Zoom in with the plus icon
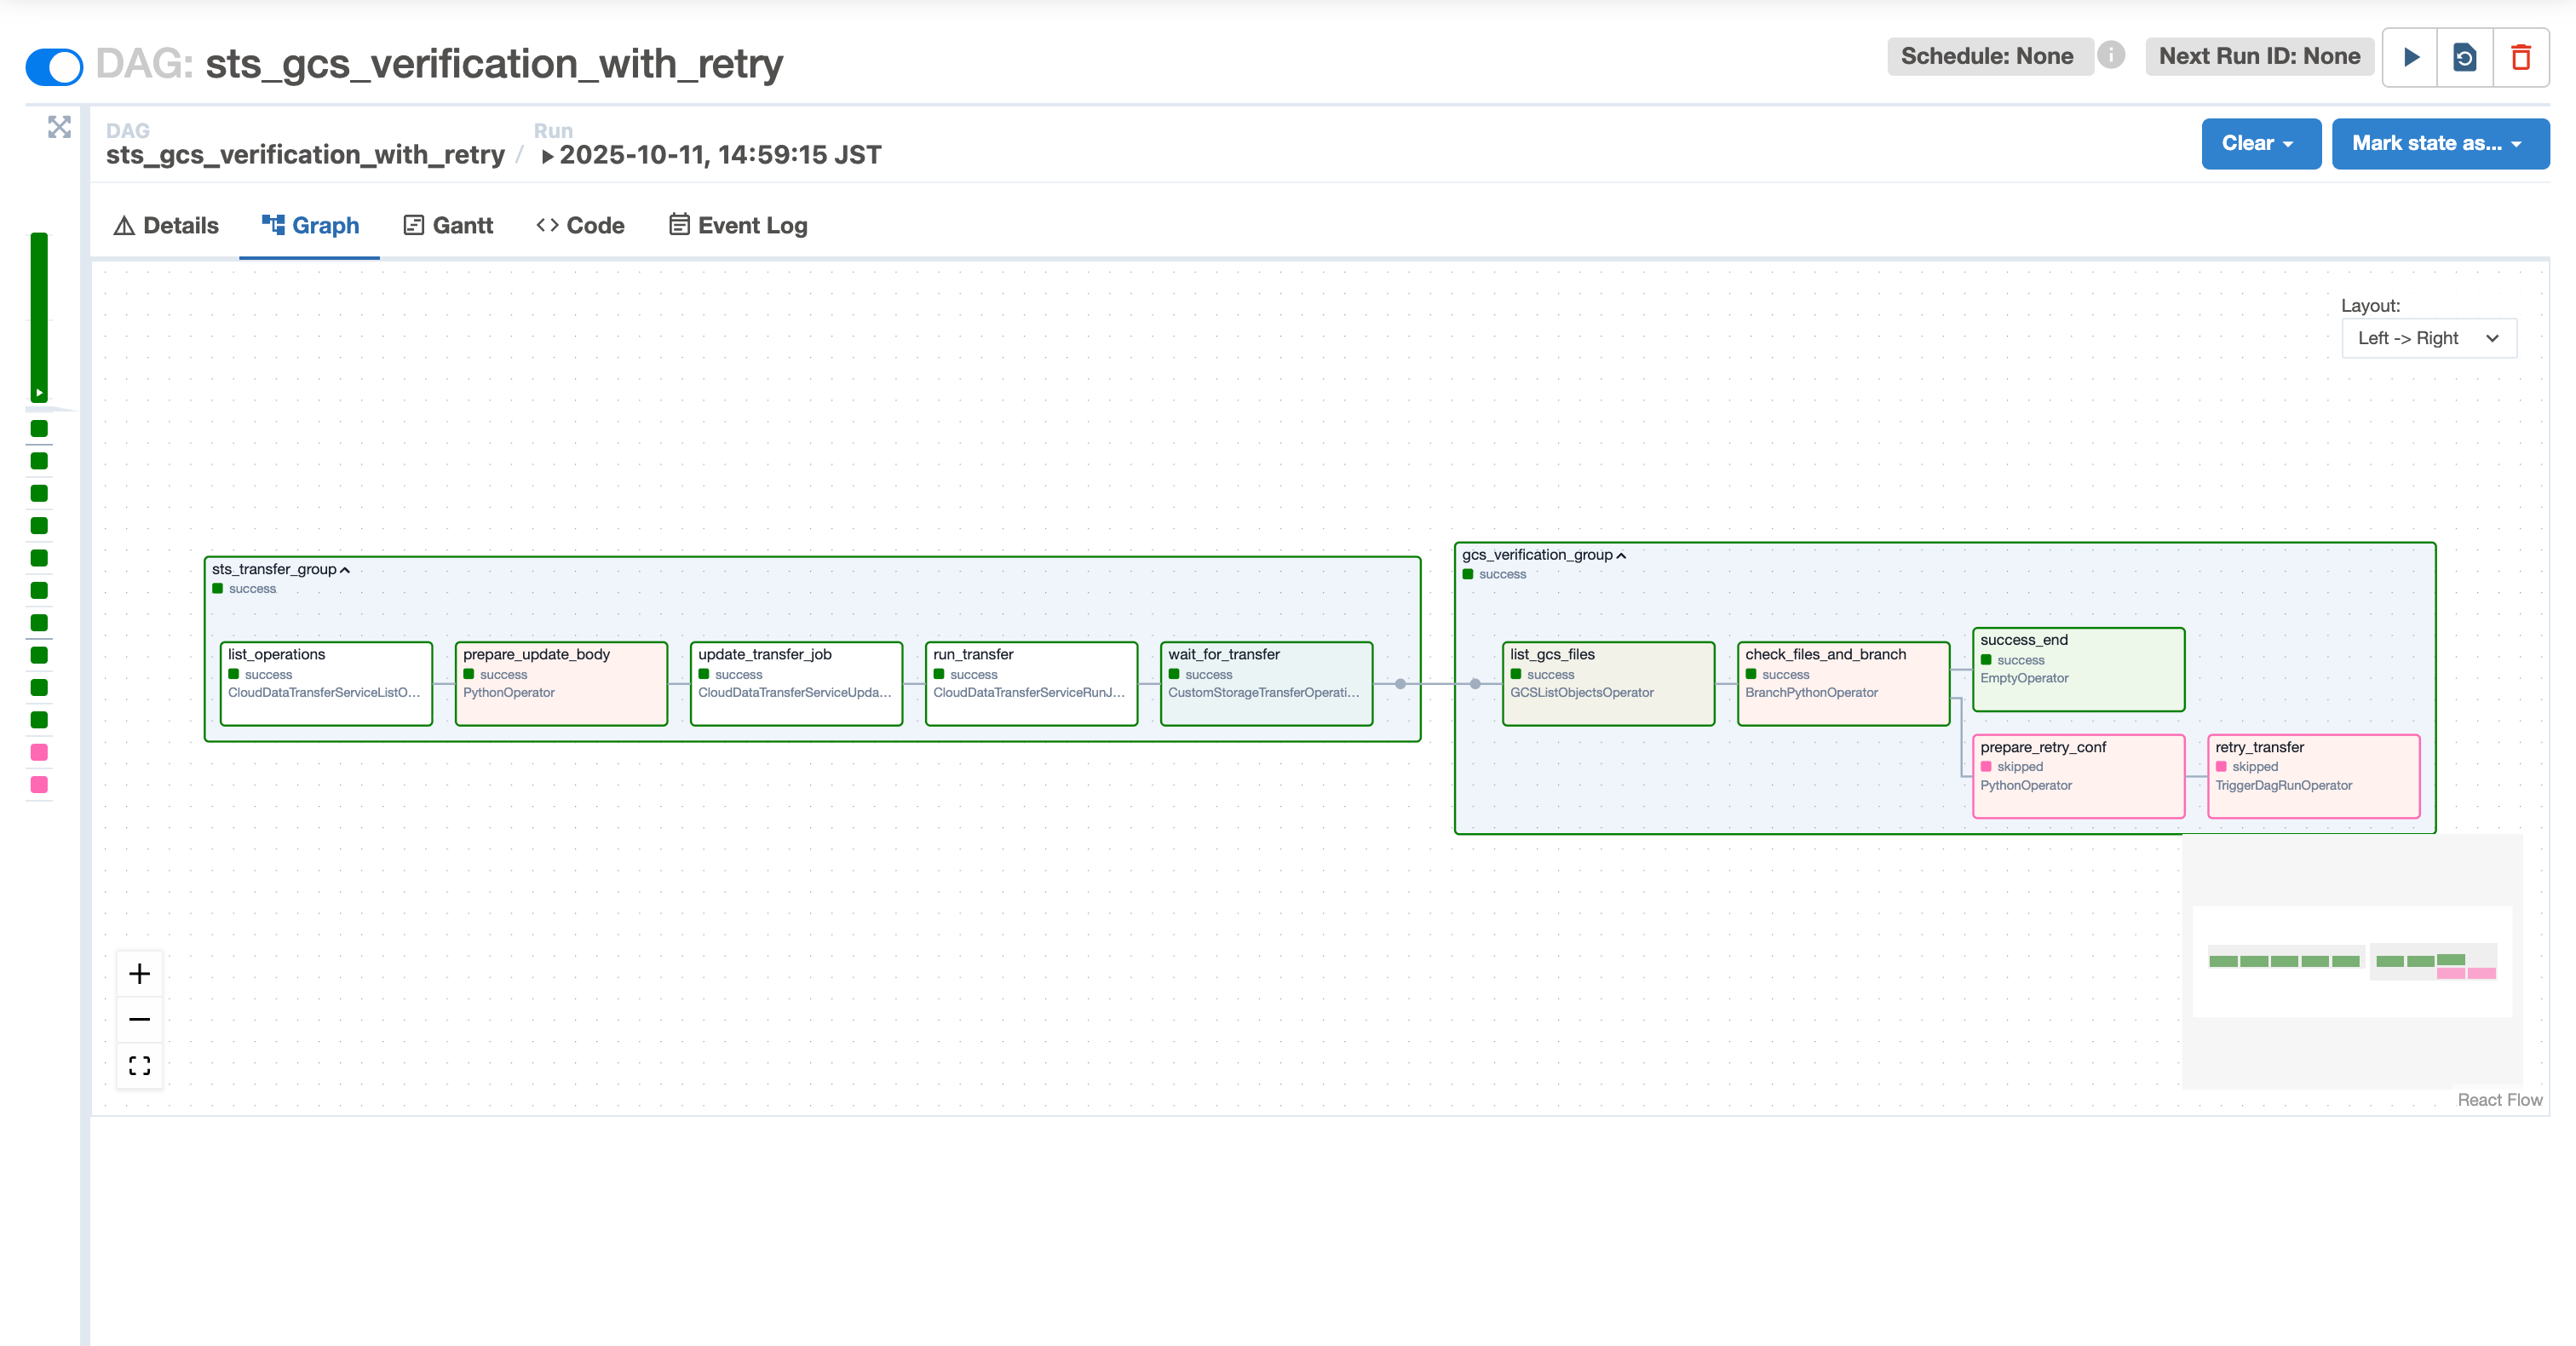2576x1346 pixels. (140, 973)
